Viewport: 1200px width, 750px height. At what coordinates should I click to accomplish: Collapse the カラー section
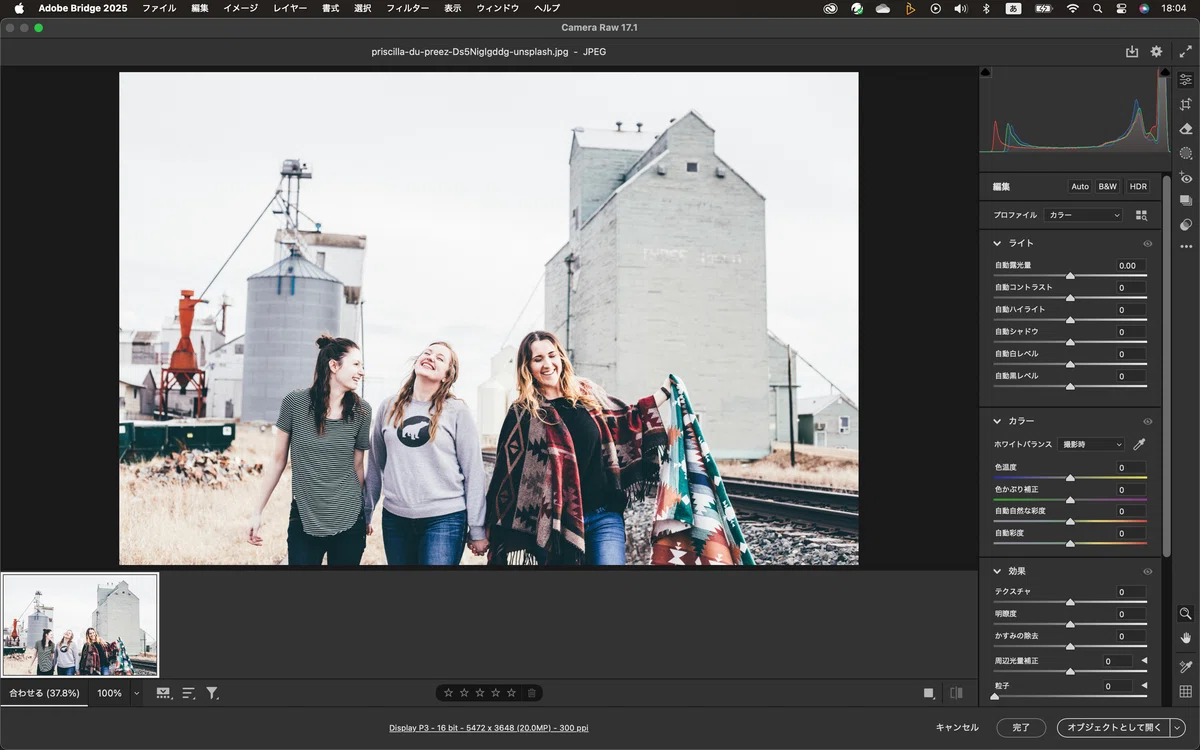[997, 421]
